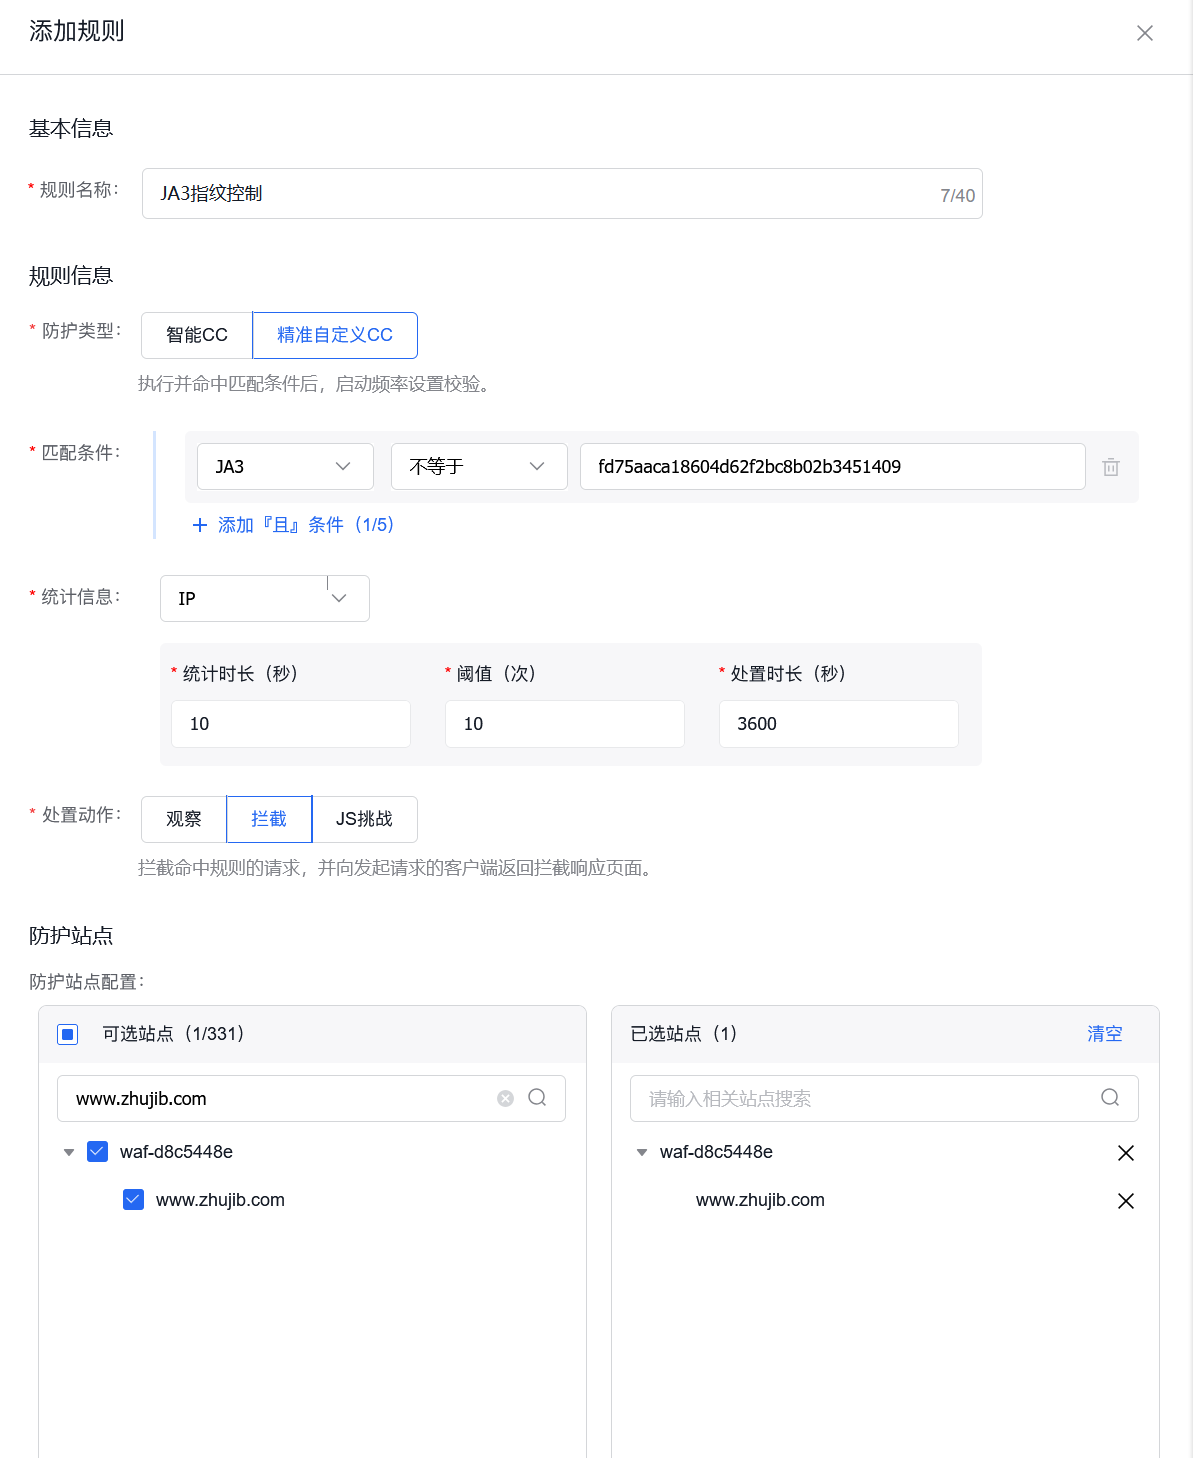Collapse the waf-d8c5448e tree in available sites

click(x=68, y=1151)
